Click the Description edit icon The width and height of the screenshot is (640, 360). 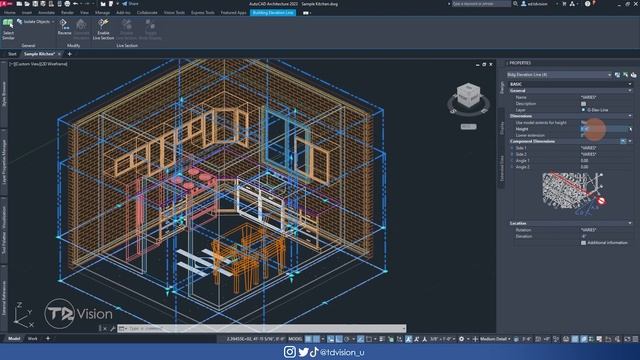tap(583, 104)
